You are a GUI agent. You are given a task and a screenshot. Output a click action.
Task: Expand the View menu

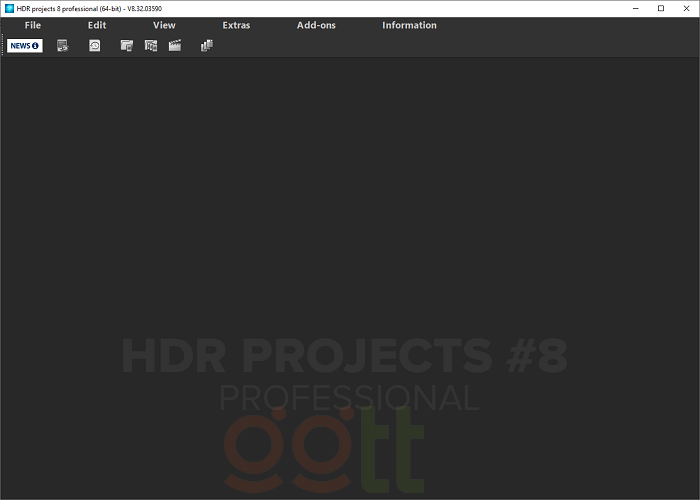(164, 25)
